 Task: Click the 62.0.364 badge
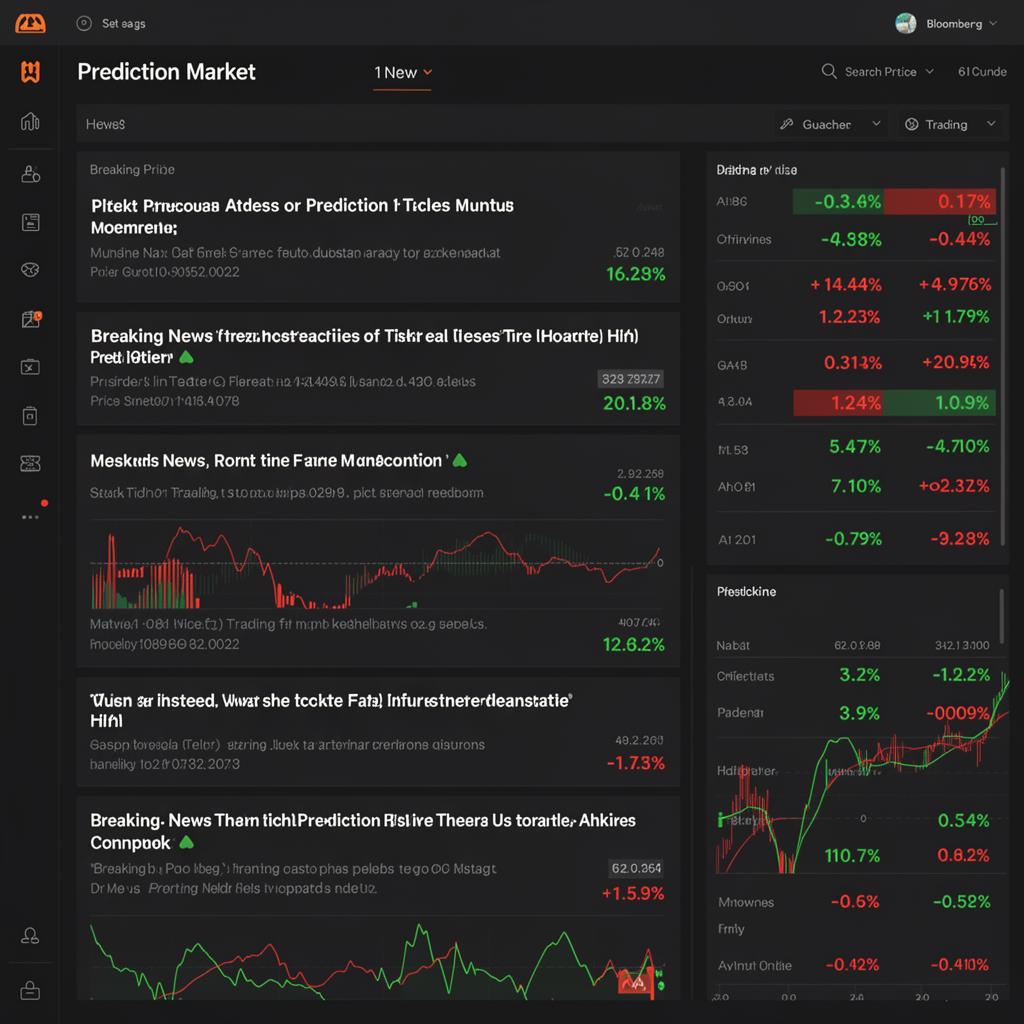(636, 868)
